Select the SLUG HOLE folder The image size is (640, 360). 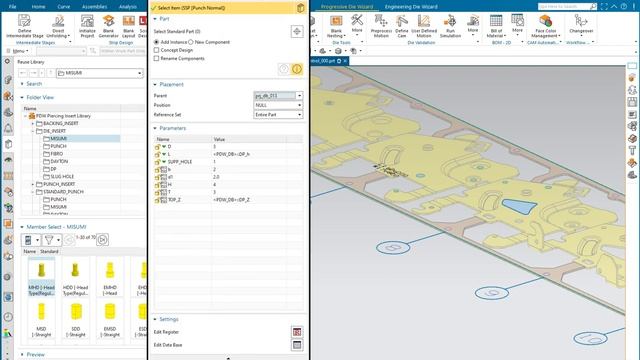[62, 177]
